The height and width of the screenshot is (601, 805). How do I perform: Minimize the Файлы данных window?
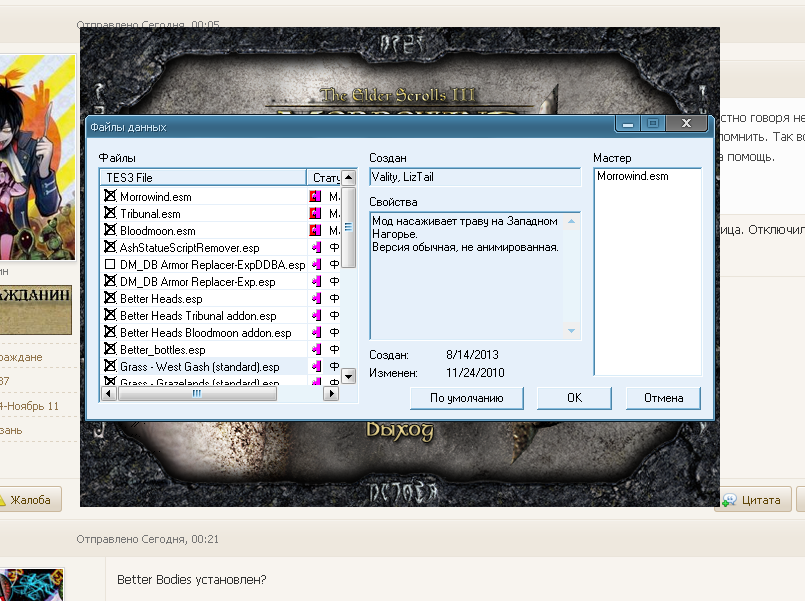tap(627, 124)
